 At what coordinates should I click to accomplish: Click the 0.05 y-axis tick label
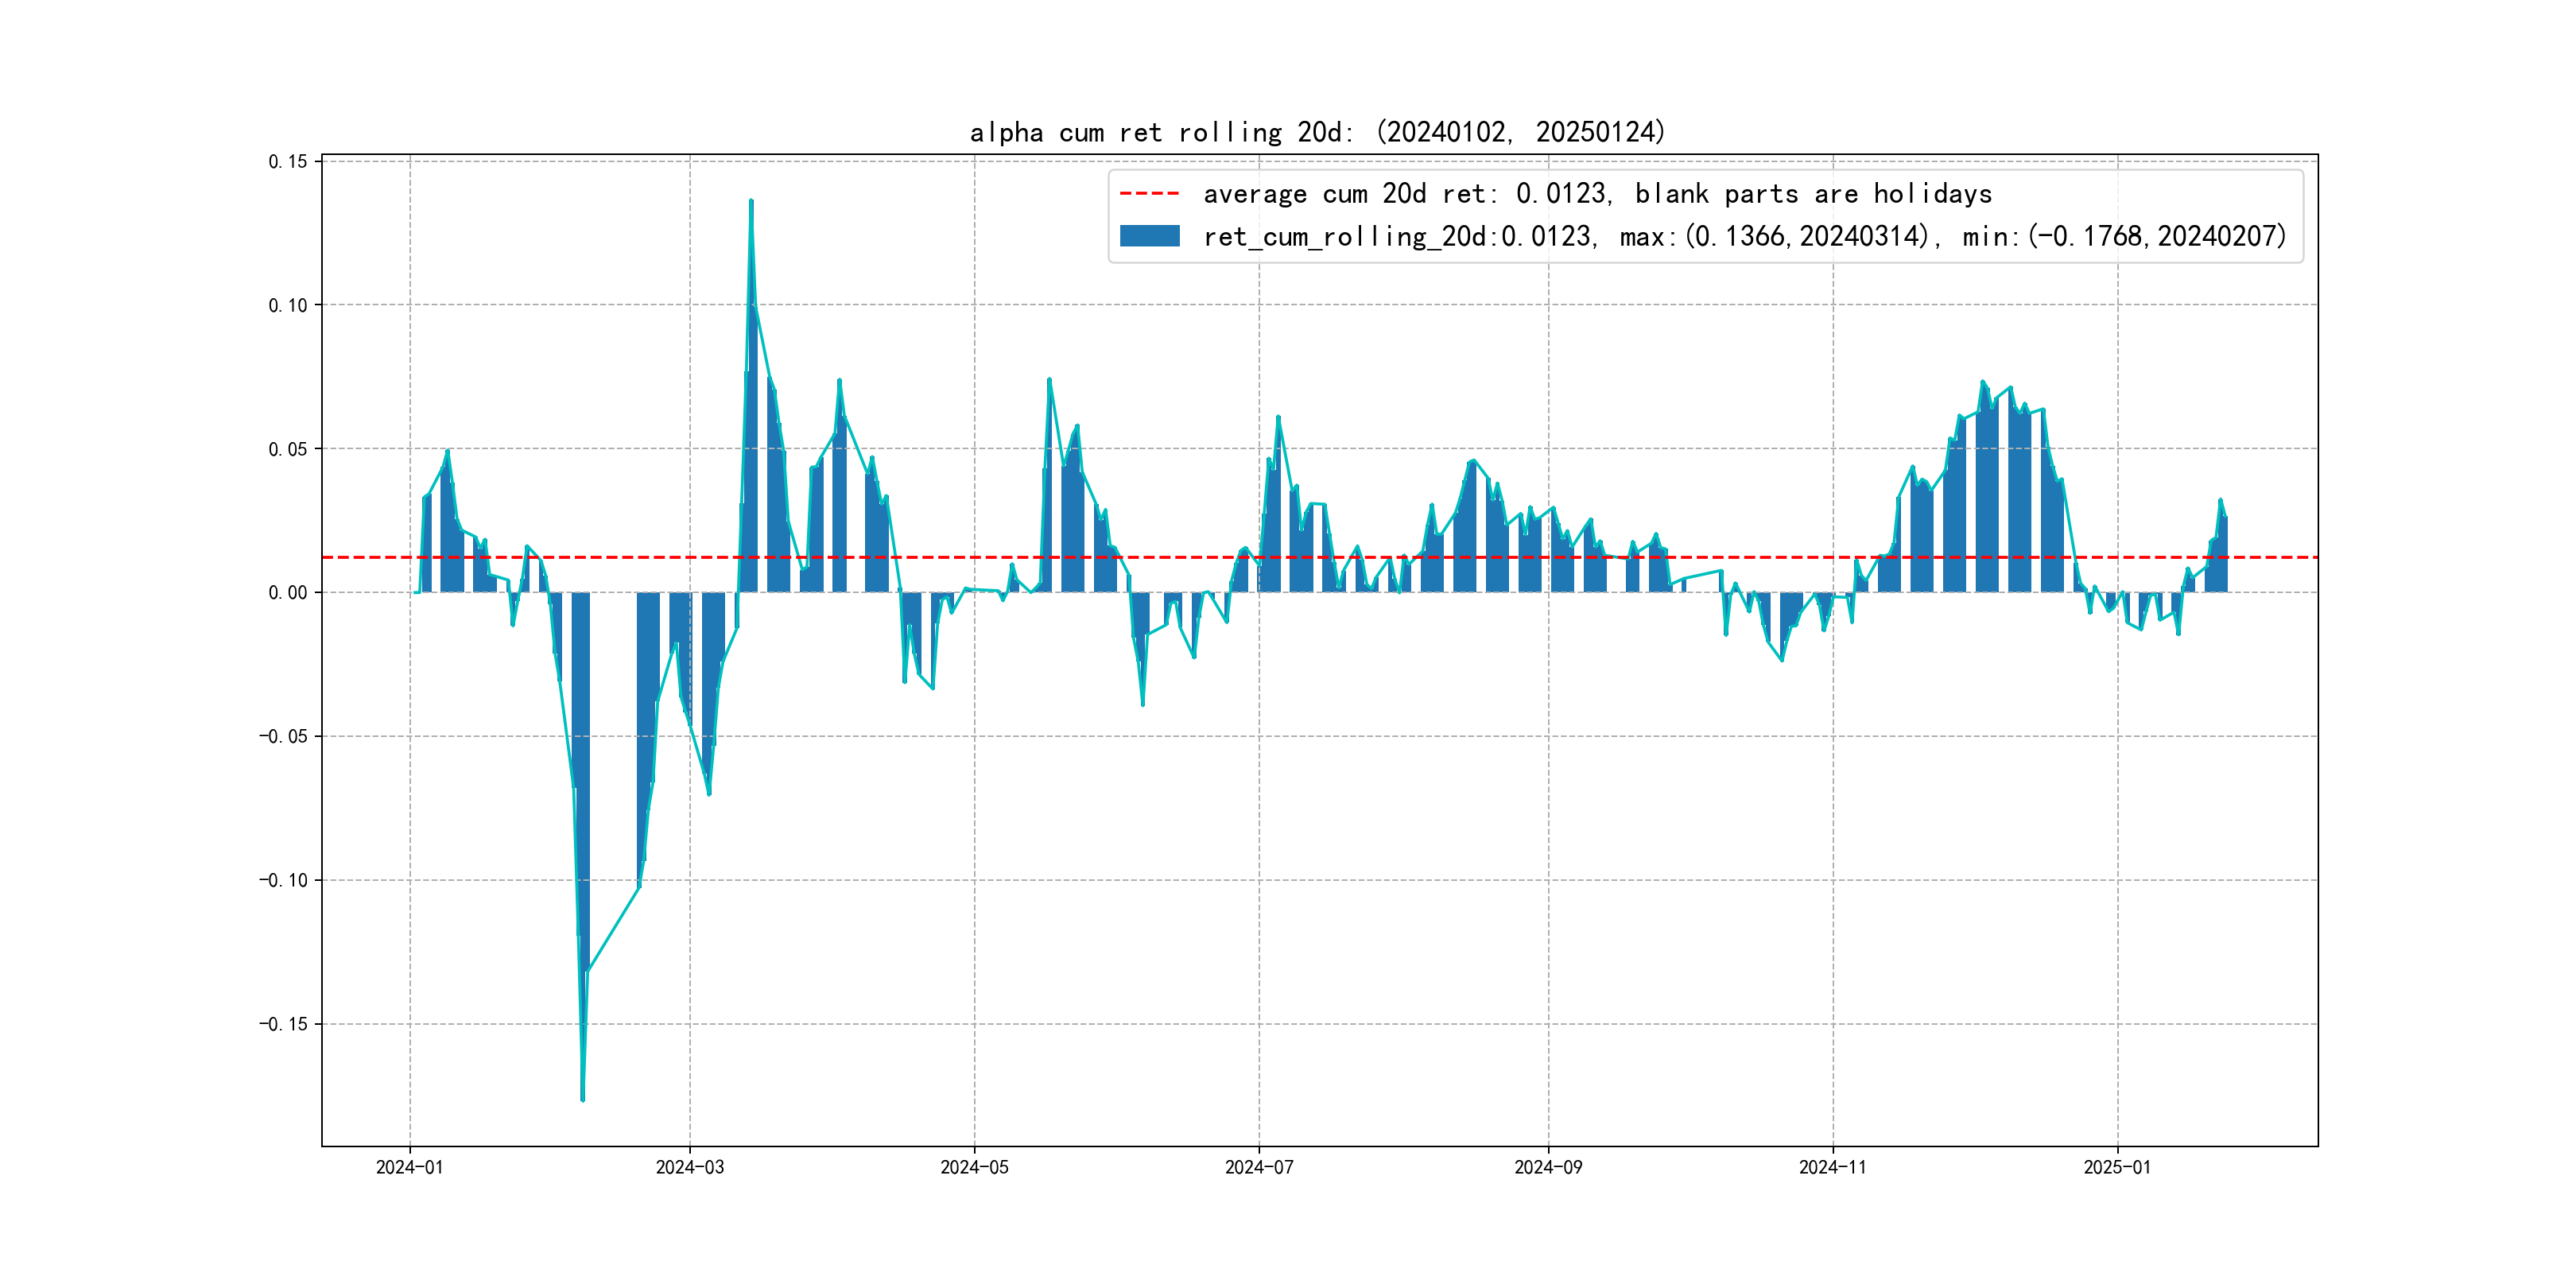pyautogui.click(x=288, y=449)
